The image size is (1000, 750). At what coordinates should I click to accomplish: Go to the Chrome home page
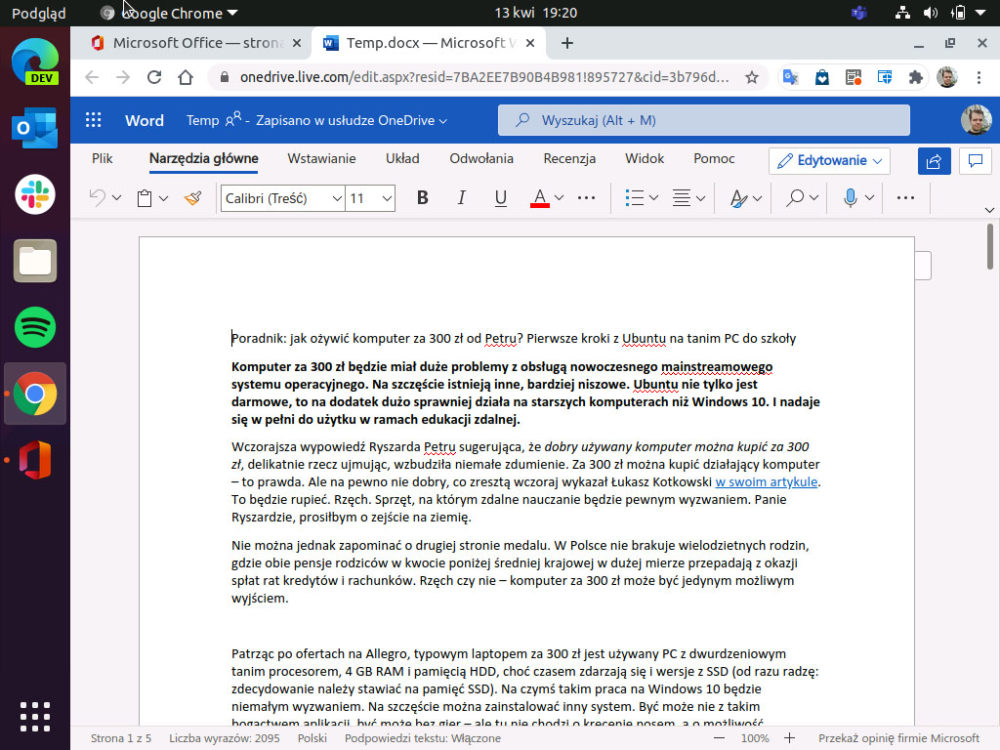point(186,78)
